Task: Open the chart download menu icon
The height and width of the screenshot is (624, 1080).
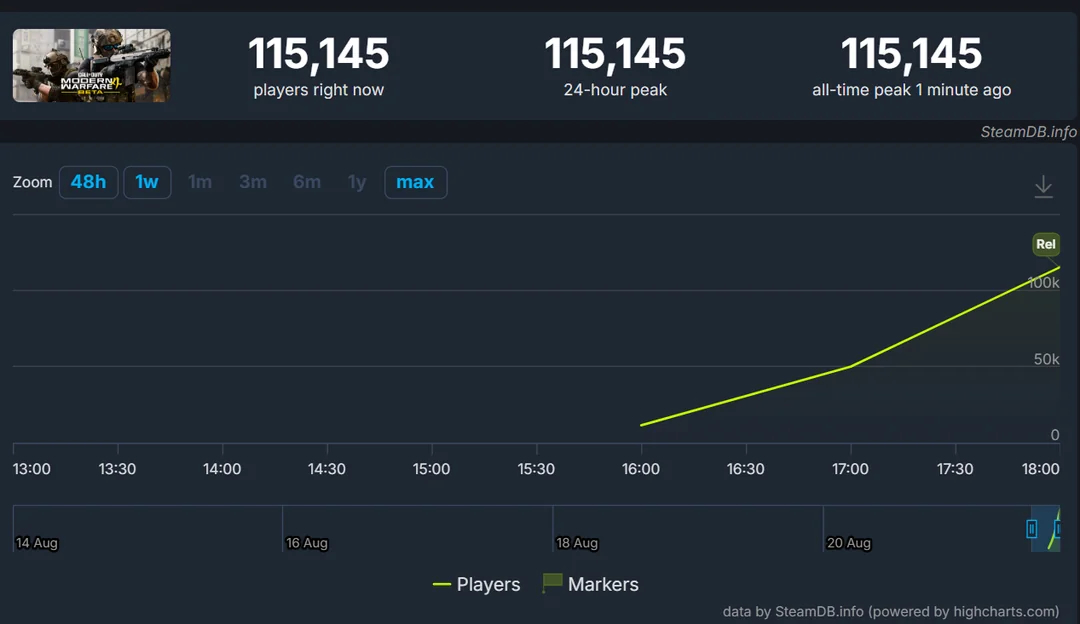Action: coord(1043,187)
